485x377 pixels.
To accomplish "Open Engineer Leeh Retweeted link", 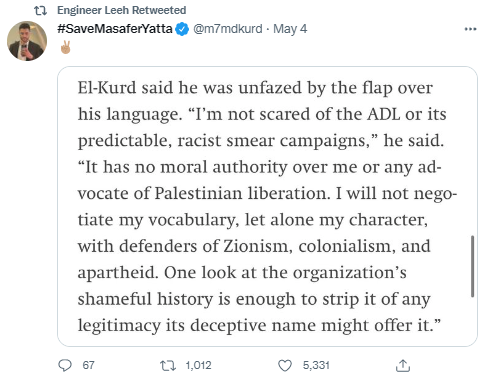I will click(x=122, y=10).
